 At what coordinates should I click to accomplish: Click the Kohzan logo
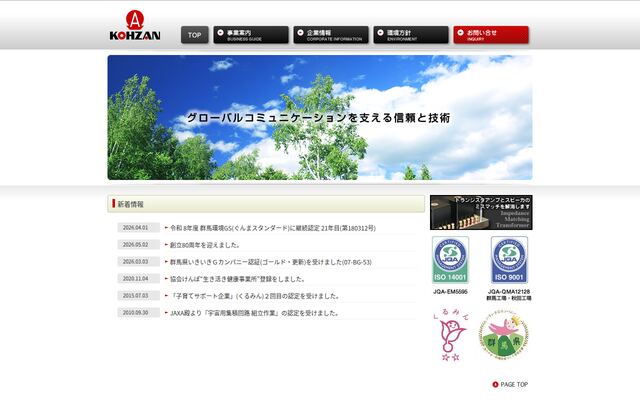click(x=135, y=25)
